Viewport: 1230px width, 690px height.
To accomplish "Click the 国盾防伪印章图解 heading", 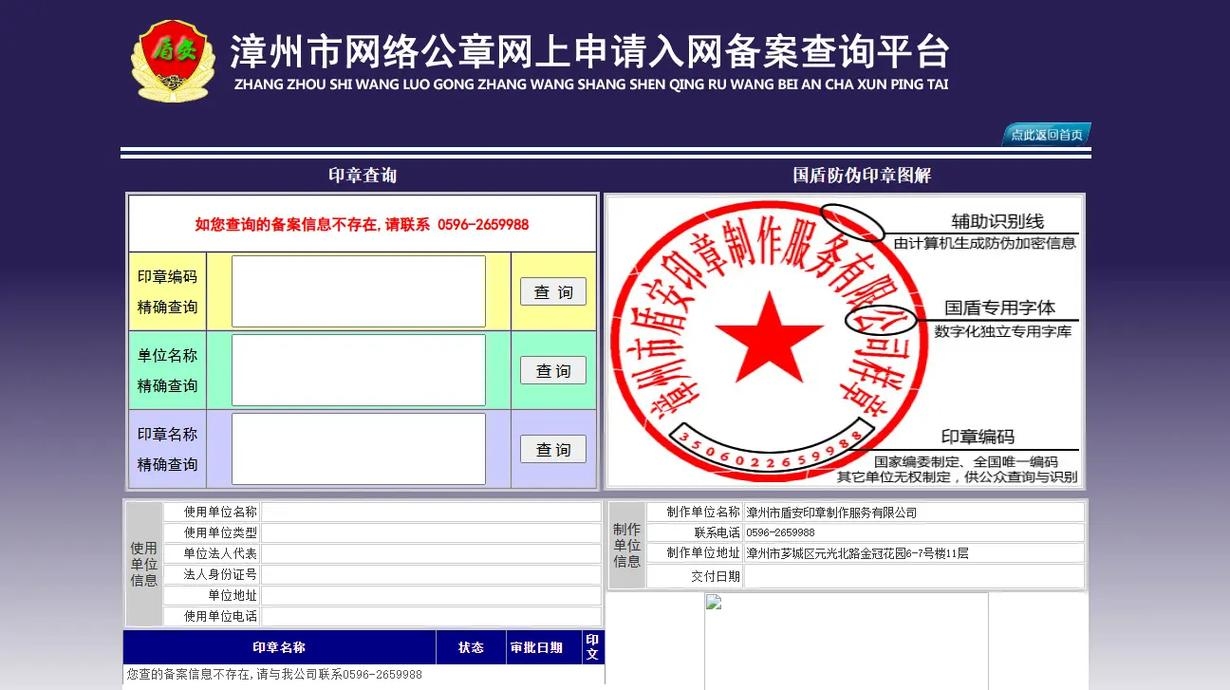I will [x=862, y=175].
